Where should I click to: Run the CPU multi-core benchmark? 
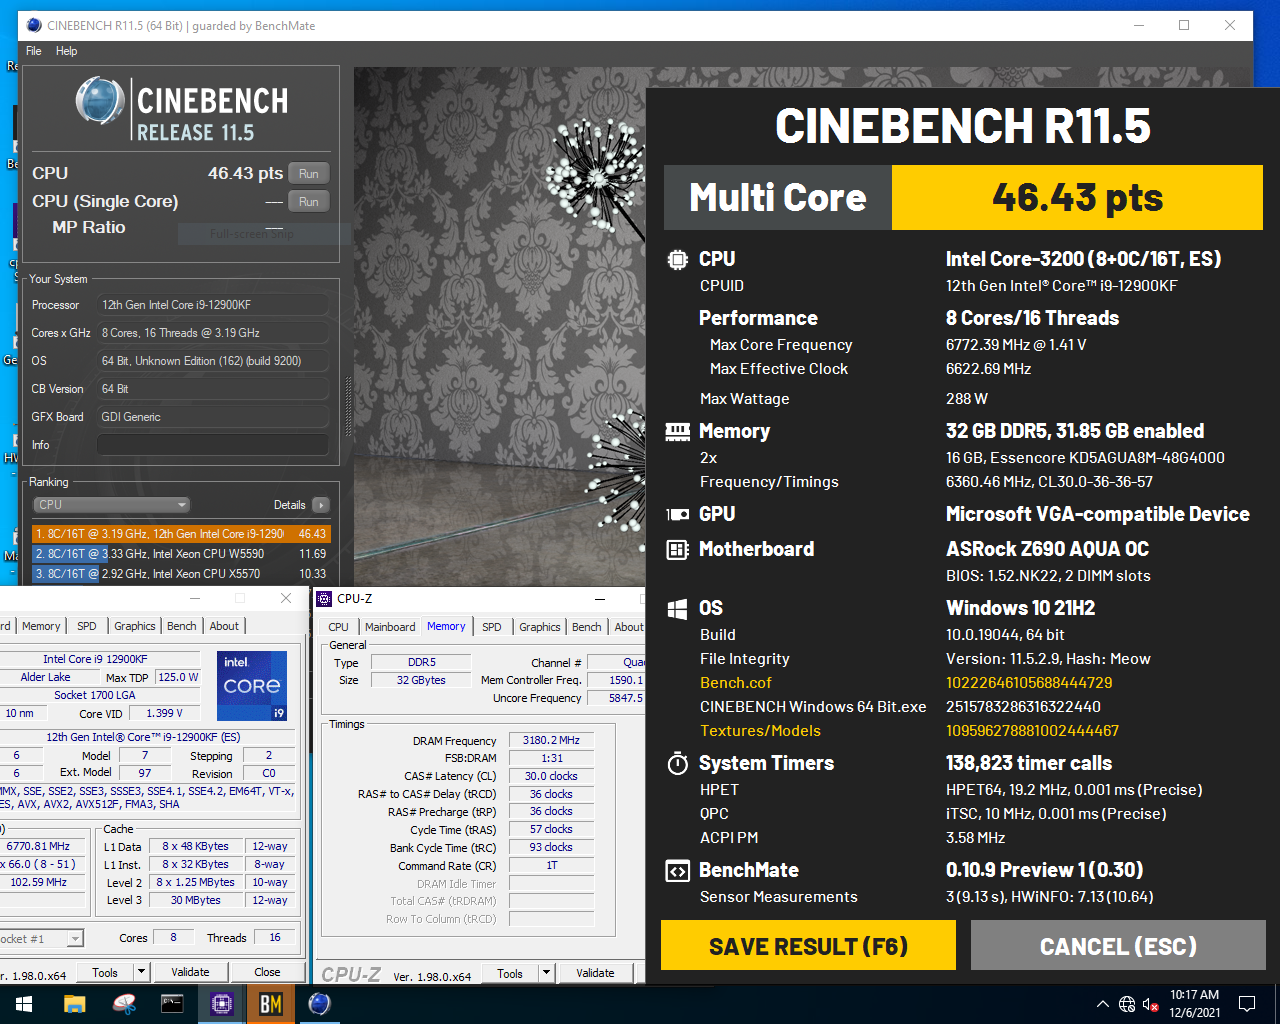point(309,174)
